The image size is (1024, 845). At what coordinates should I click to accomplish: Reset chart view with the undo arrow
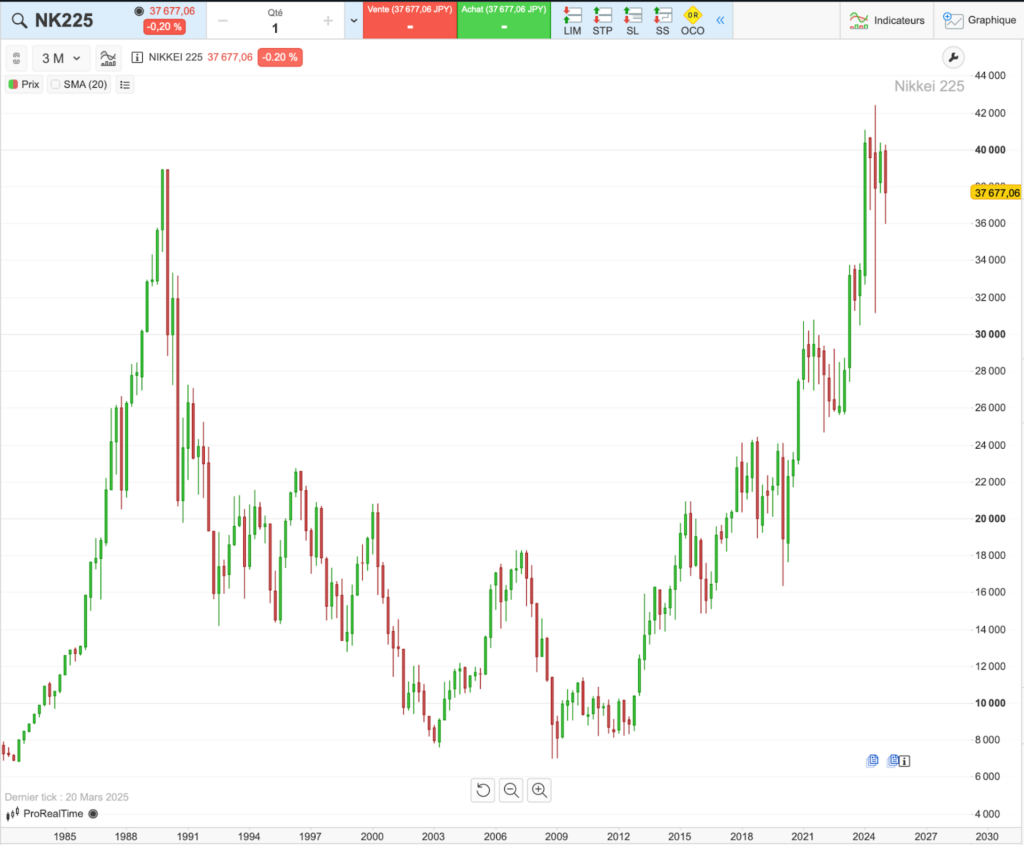(x=483, y=790)
